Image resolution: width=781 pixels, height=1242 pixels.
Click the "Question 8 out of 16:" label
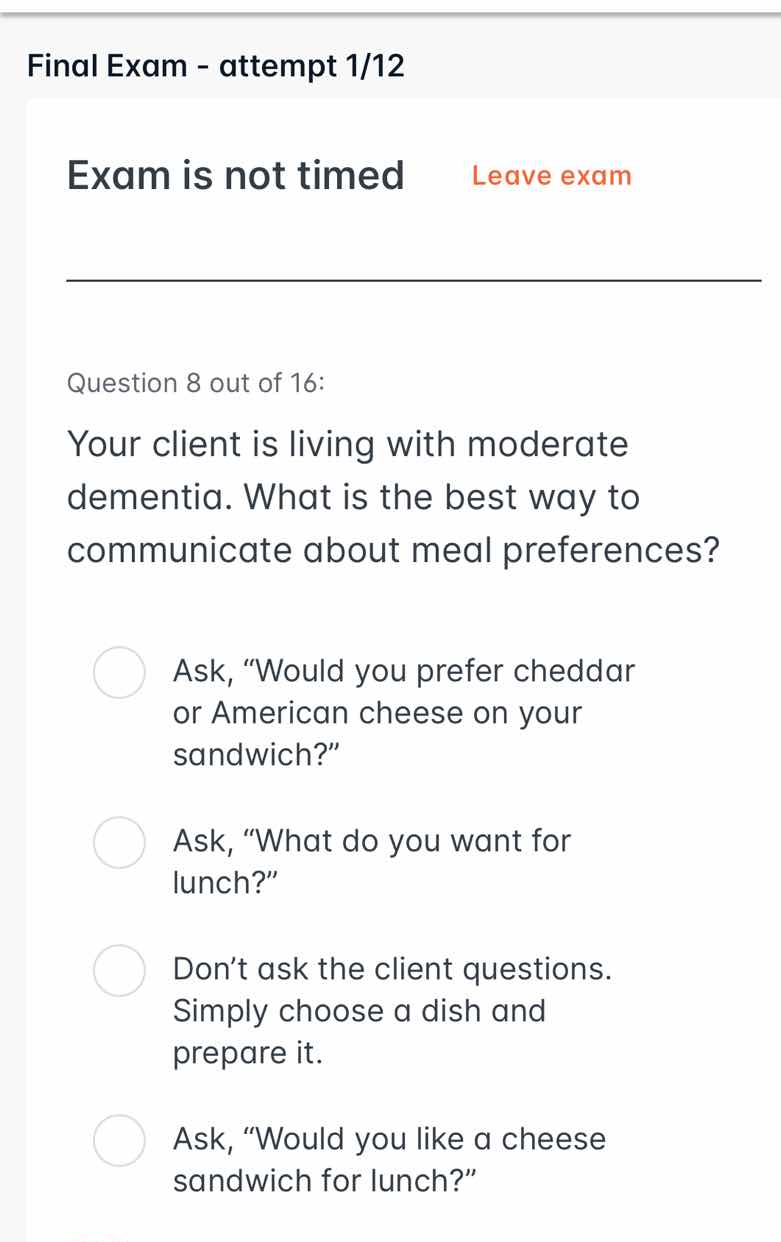[196, 383]
